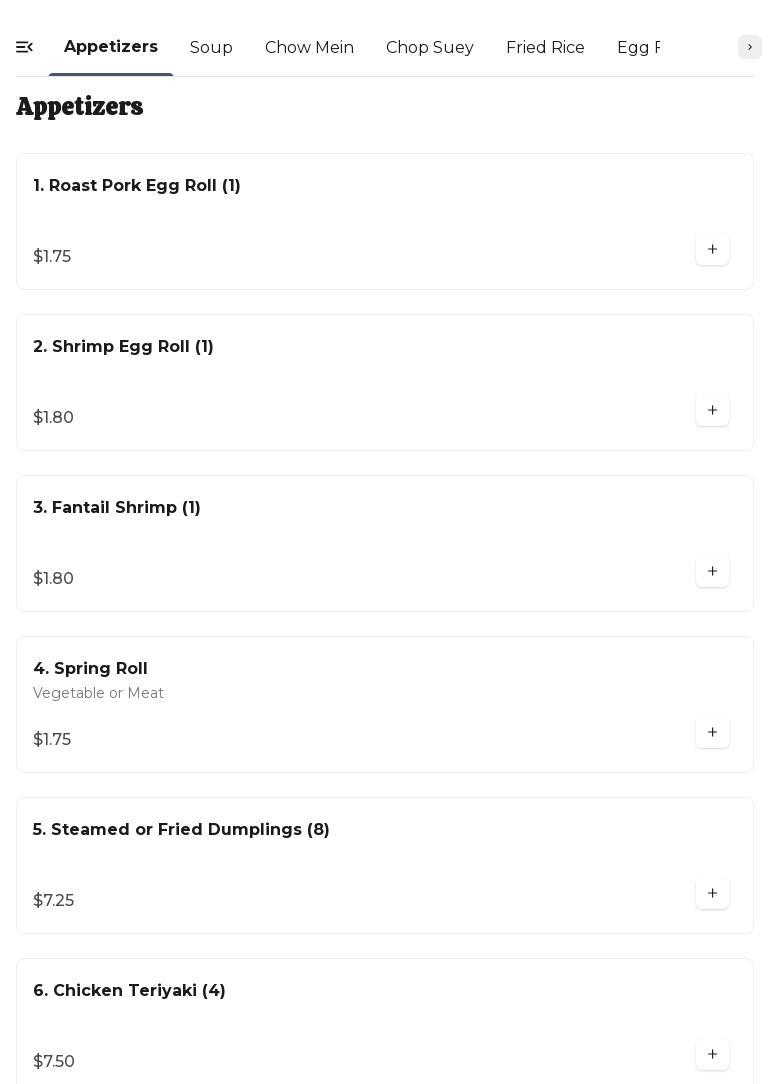Click the Fantail Shrimp item name
770x1084 pixels.
click(x=117, y=508)
